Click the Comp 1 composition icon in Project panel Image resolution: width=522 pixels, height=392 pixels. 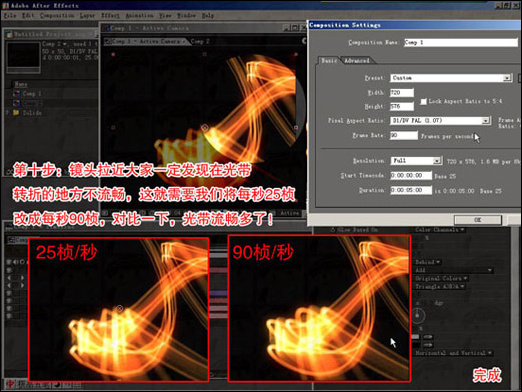pyautogui.click(x=16, y=94)
